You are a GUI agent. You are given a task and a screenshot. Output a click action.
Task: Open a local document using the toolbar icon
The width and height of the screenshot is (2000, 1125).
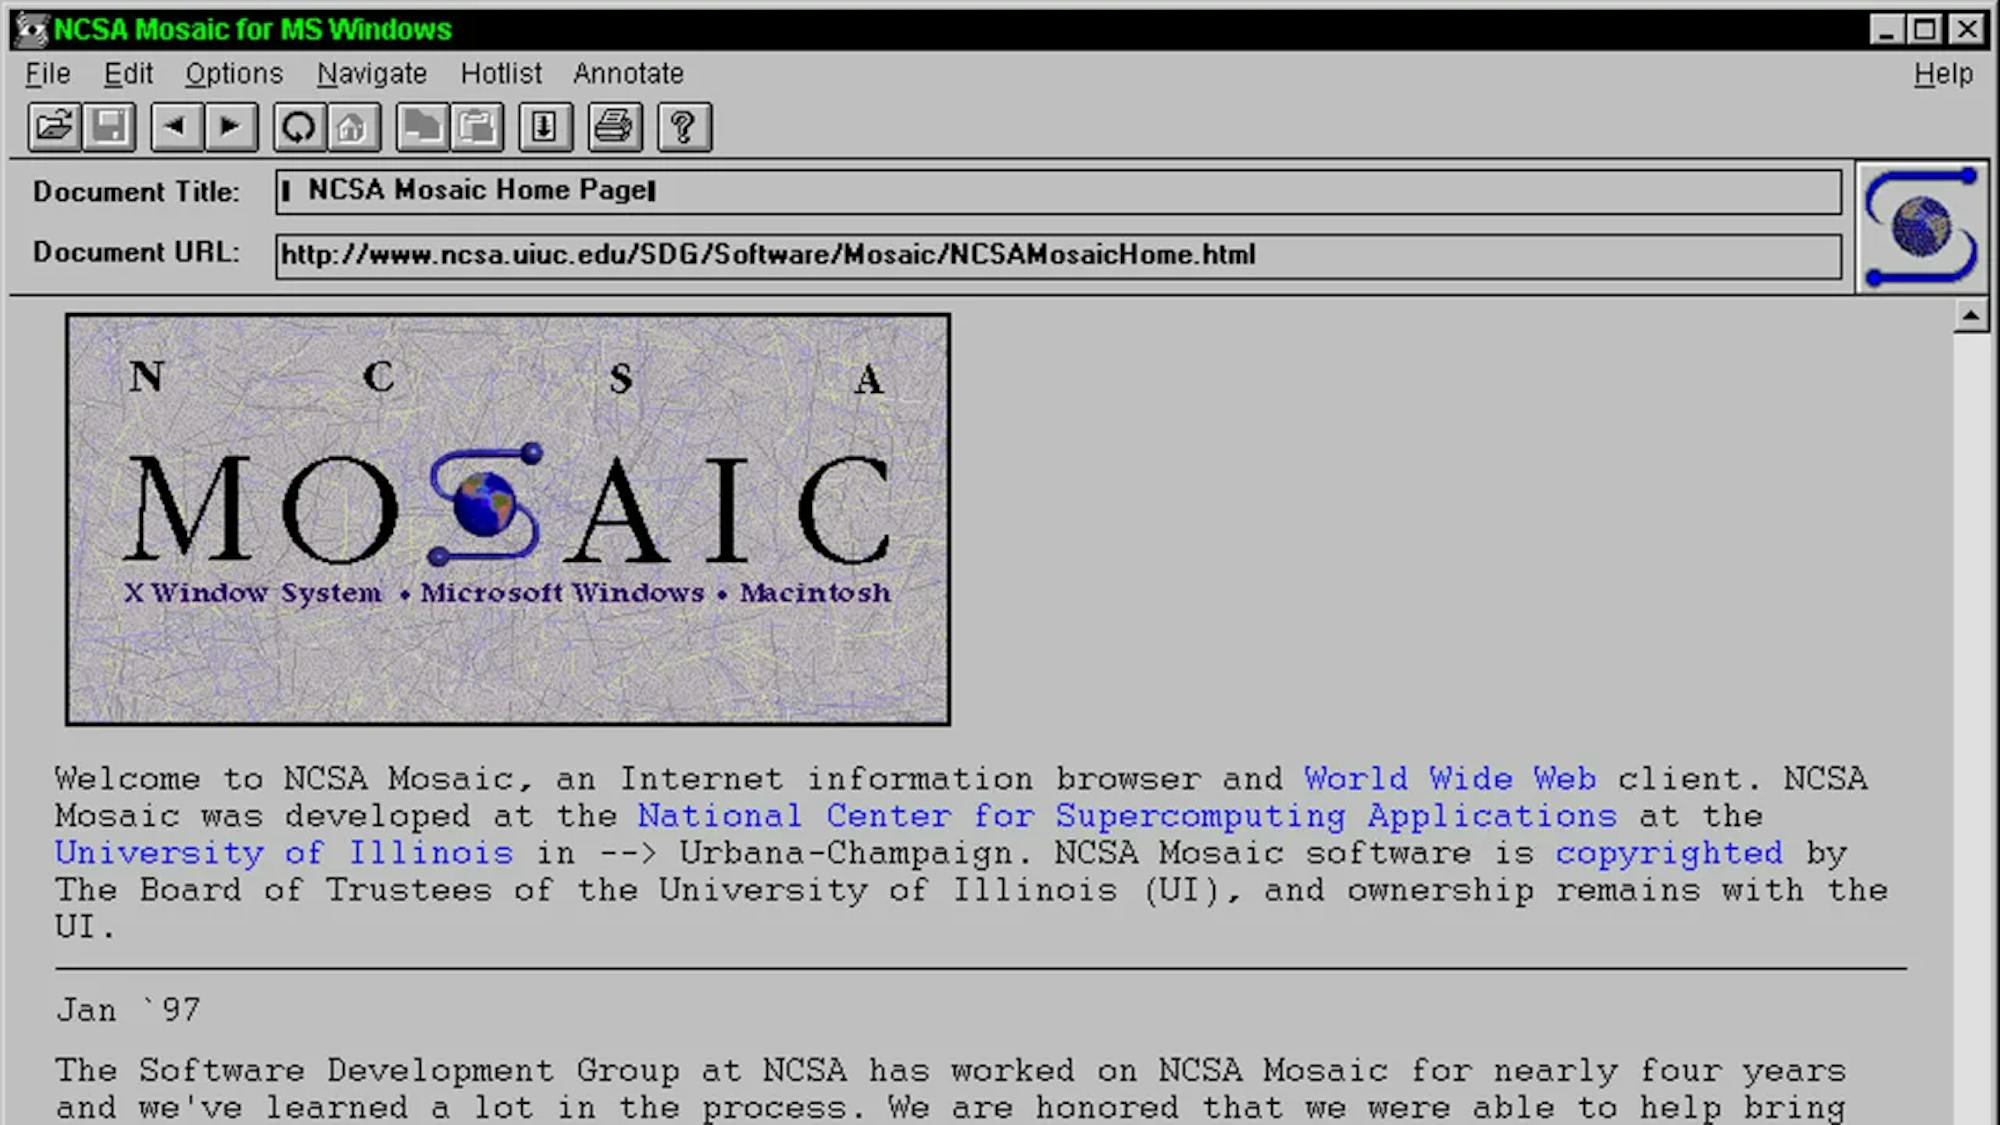click(x=54, y=126)
